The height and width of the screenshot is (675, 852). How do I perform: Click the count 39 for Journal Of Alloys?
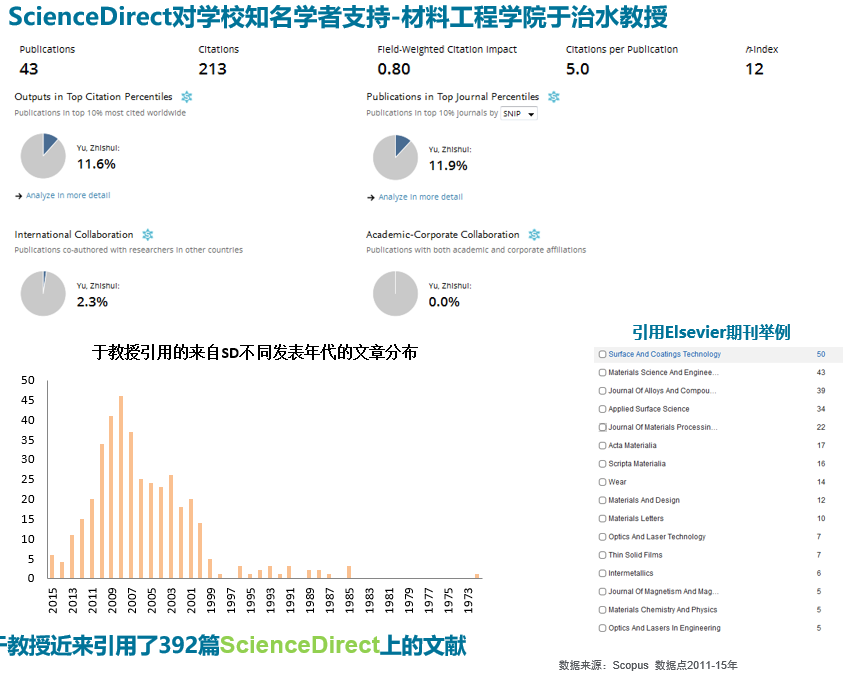coord(820,391)
